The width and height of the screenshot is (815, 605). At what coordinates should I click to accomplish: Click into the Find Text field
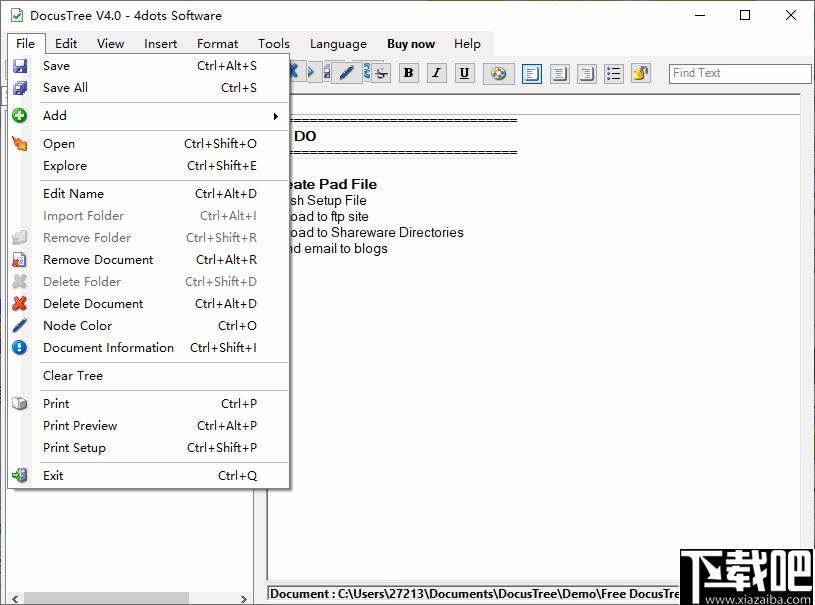pyautogui.click(x=740, y=73)
